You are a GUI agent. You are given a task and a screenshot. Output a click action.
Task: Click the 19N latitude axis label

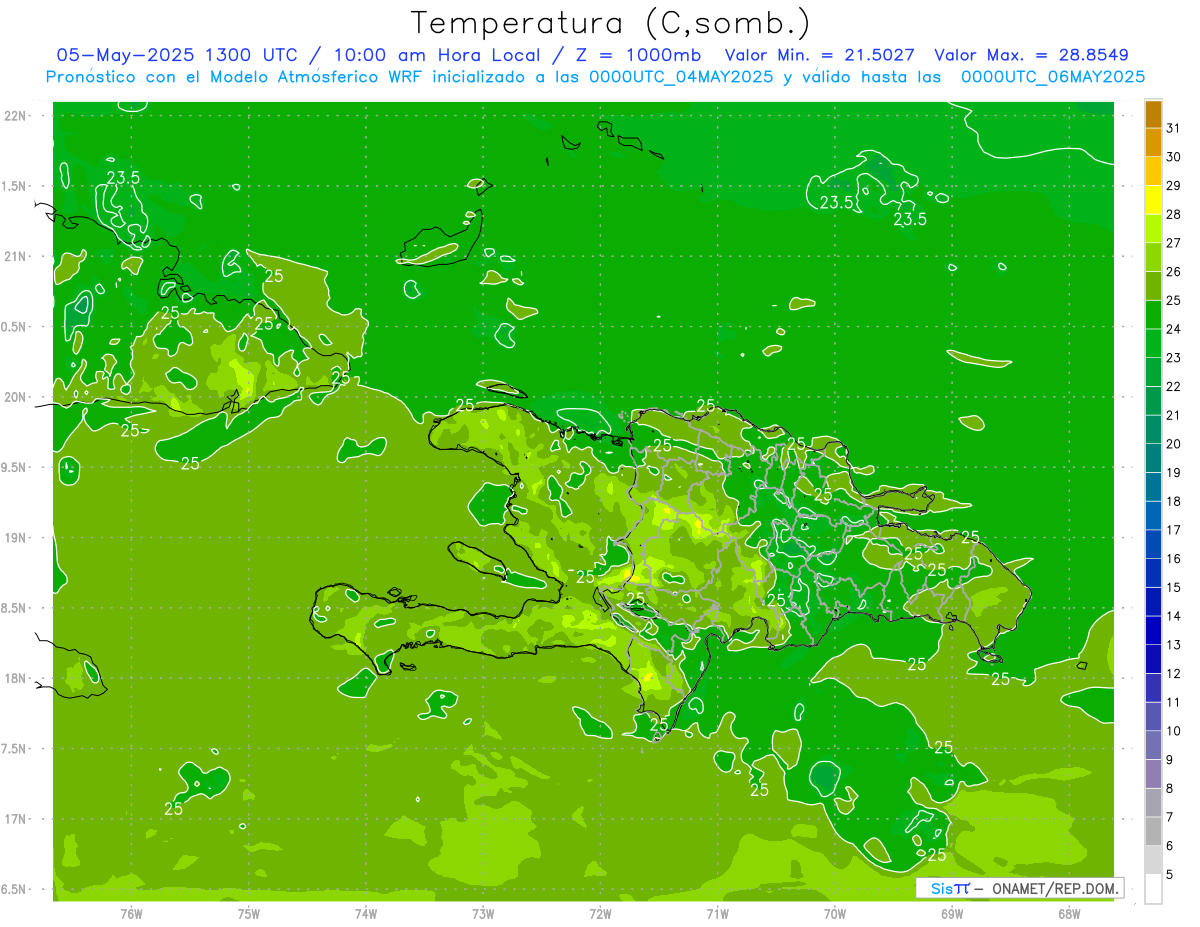(15, 538)
